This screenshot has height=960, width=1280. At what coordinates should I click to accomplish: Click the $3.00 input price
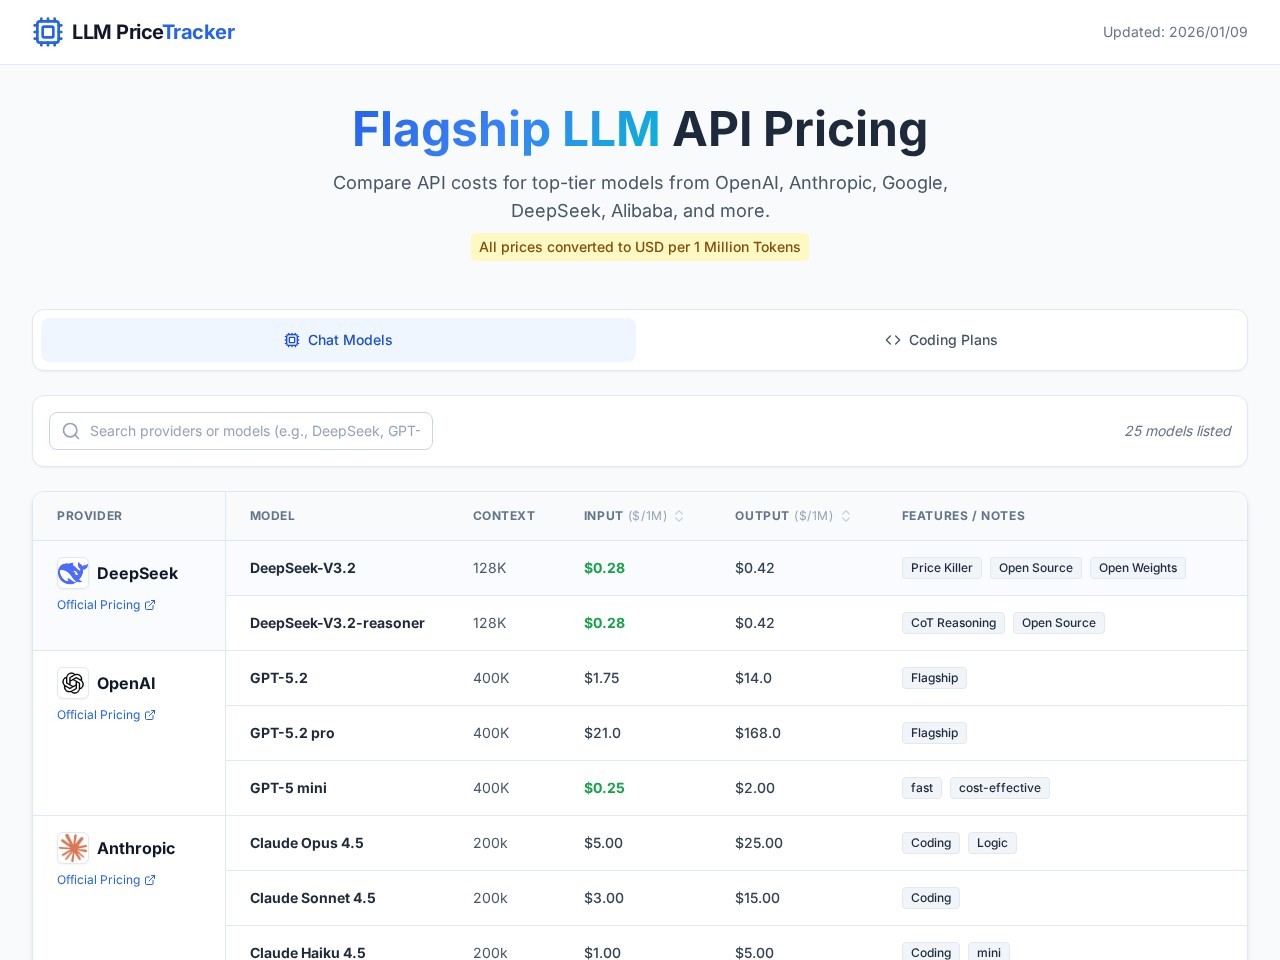pyautogui.click(x=604, y=898)
